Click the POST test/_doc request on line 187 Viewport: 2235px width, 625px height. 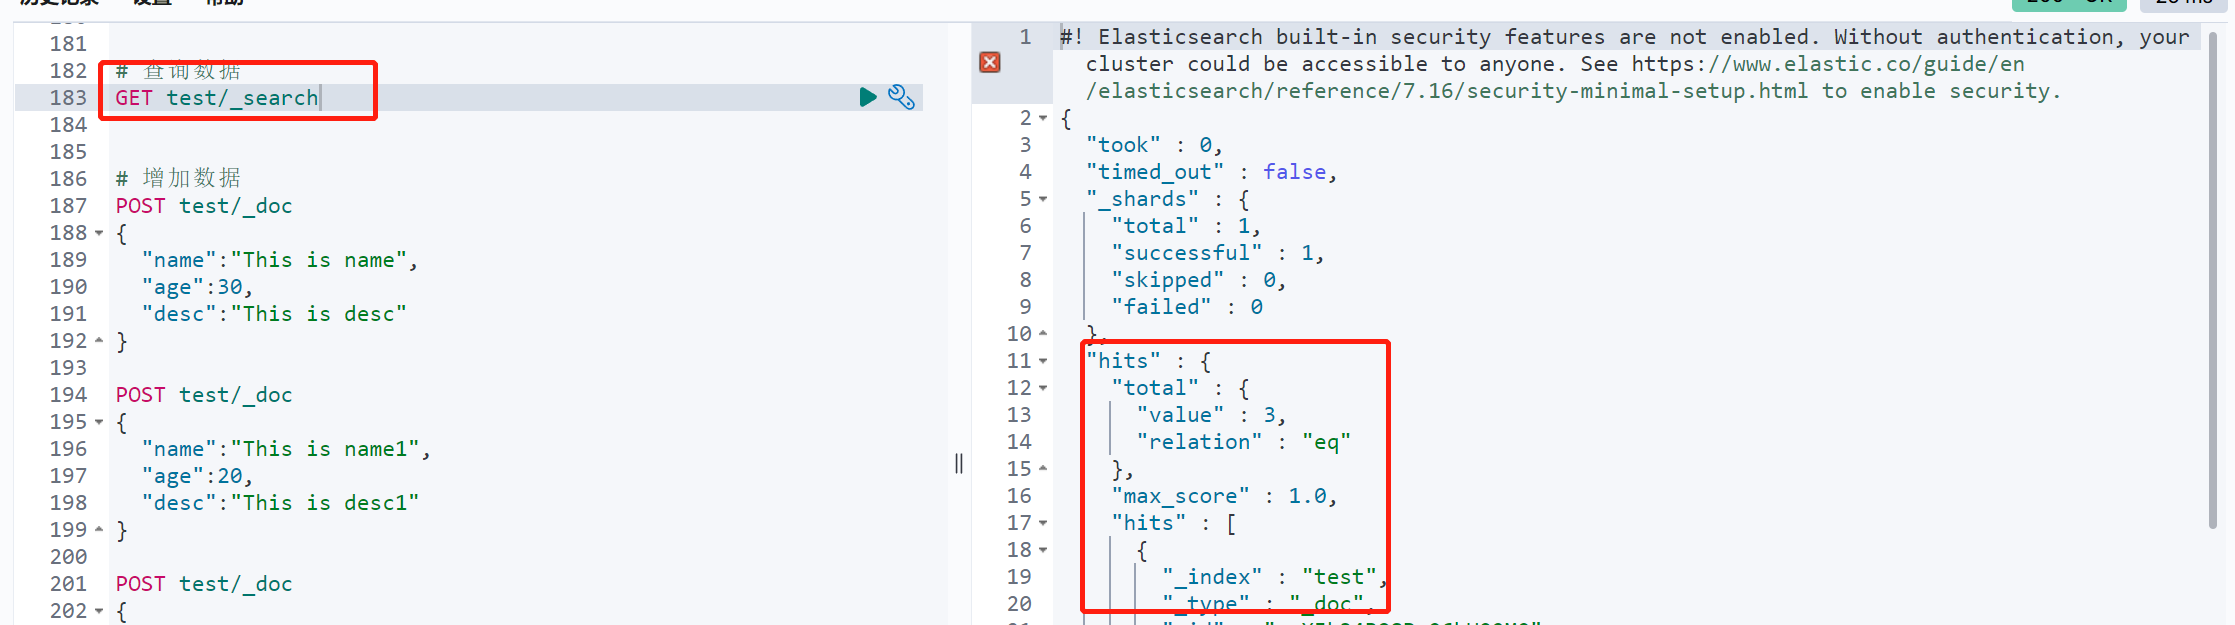204,206
